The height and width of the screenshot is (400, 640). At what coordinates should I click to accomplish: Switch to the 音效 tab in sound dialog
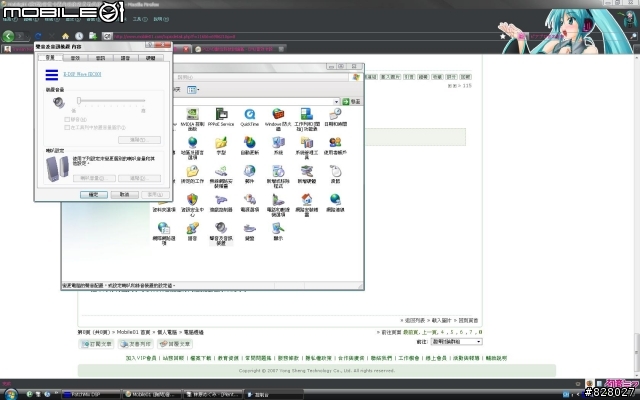75,58
